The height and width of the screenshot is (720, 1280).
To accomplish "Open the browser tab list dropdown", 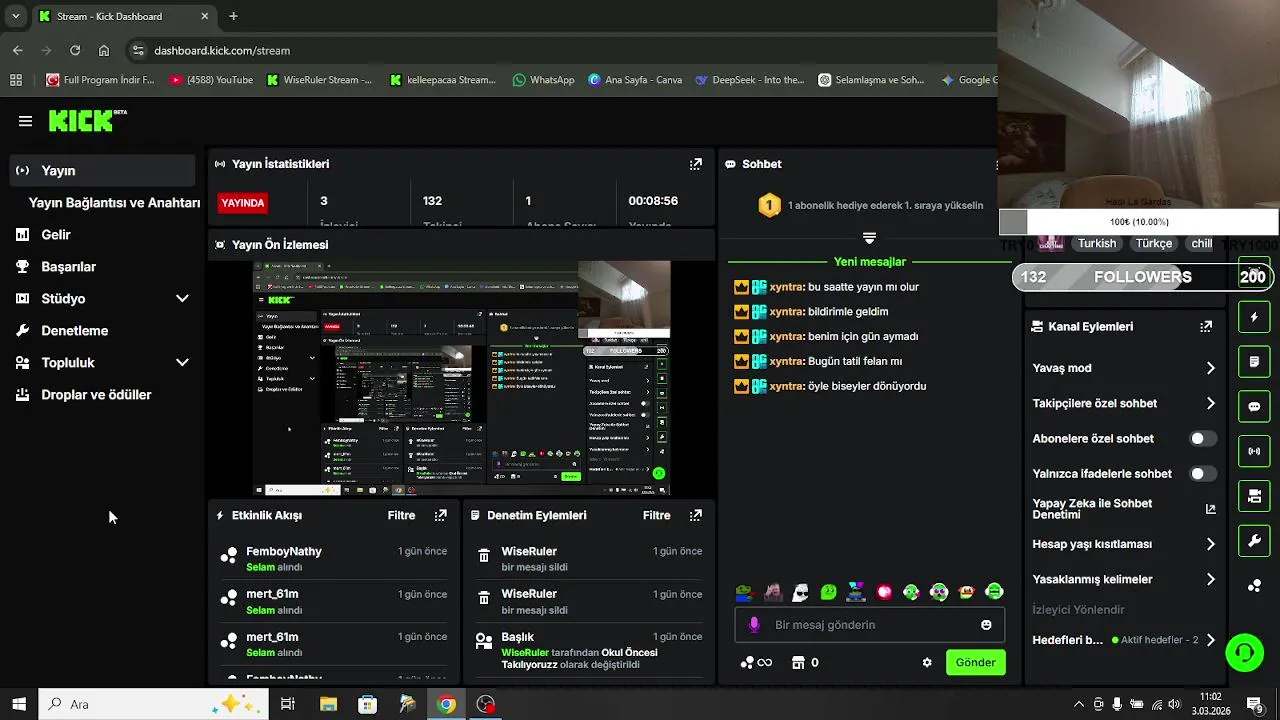I will (x=15, y=16).
